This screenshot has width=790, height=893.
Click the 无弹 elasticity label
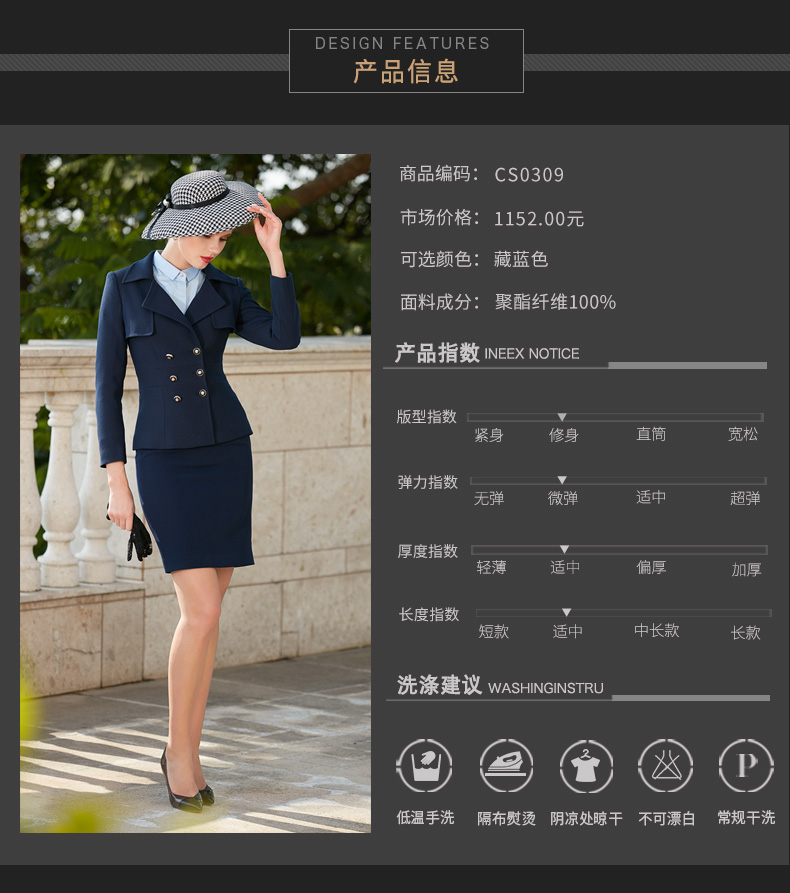point(489,498)
